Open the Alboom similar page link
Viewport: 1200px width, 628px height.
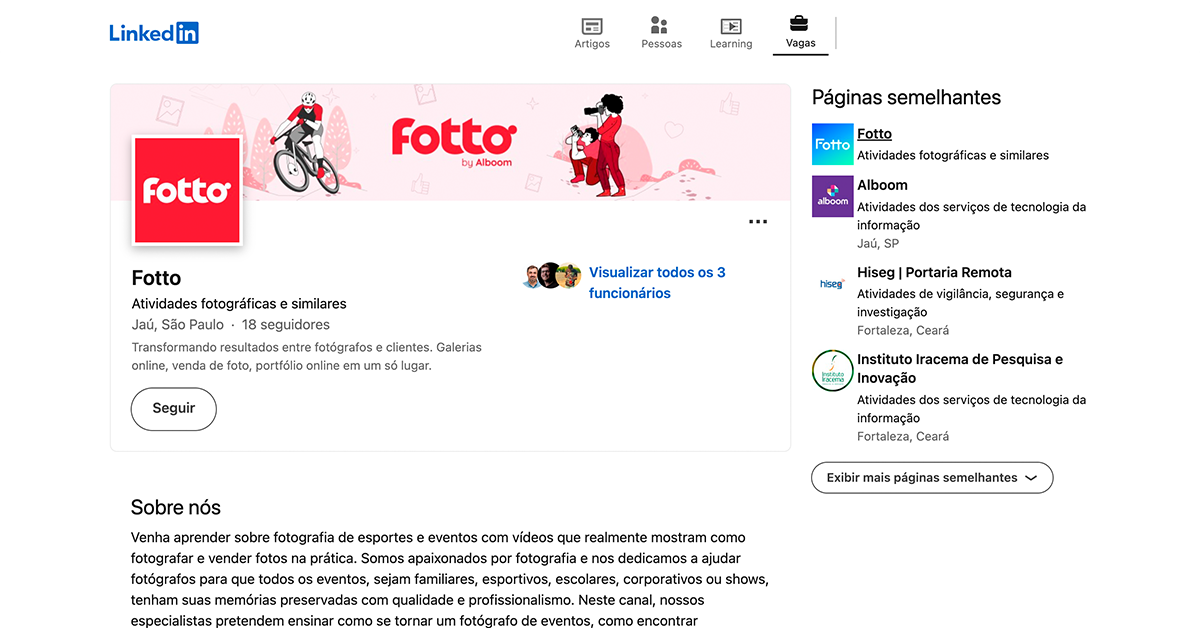coord(882,185)
